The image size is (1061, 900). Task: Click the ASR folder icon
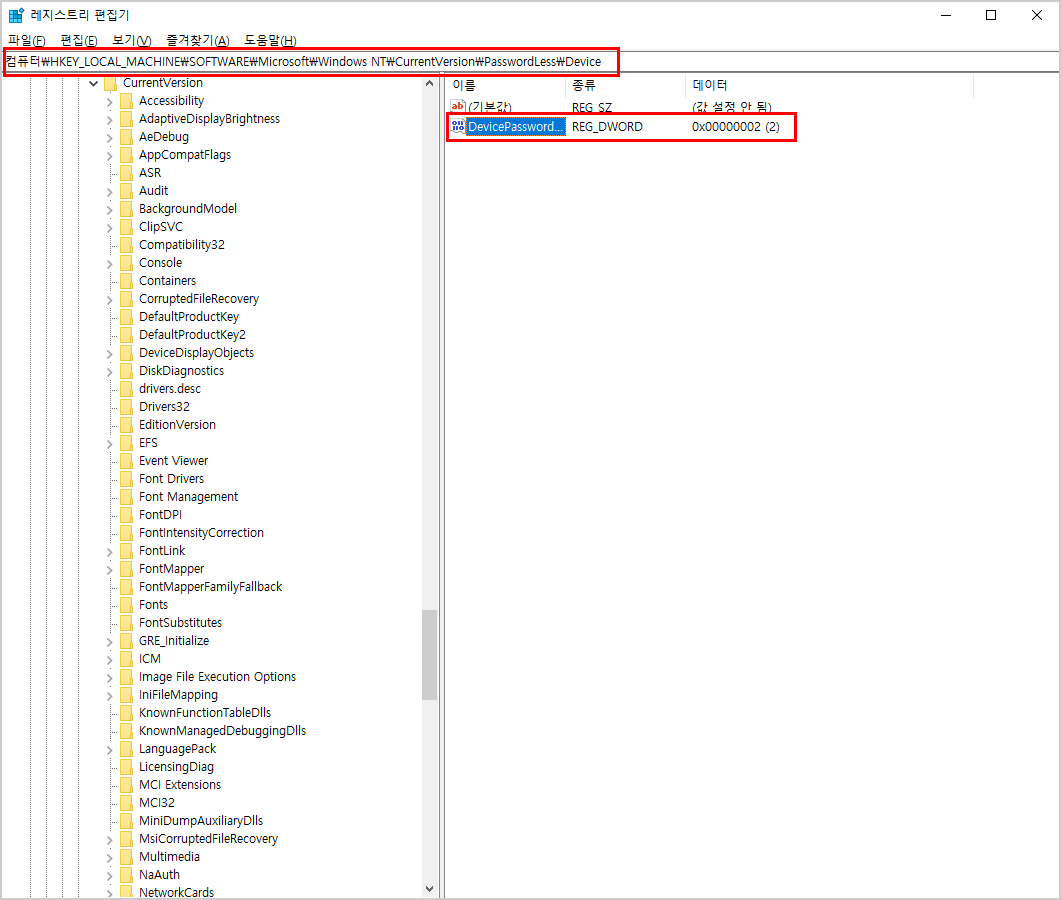coord(127,173)
